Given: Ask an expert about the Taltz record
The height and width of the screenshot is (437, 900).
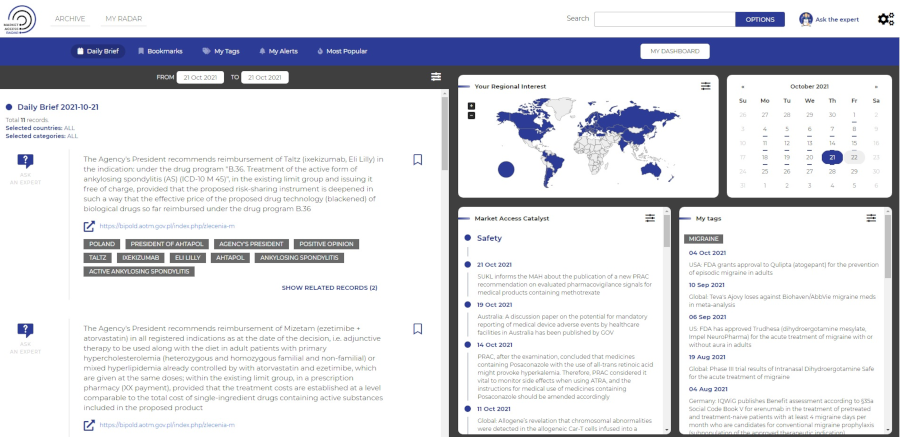Looking at the screenshot, I should tap(25, 169).
